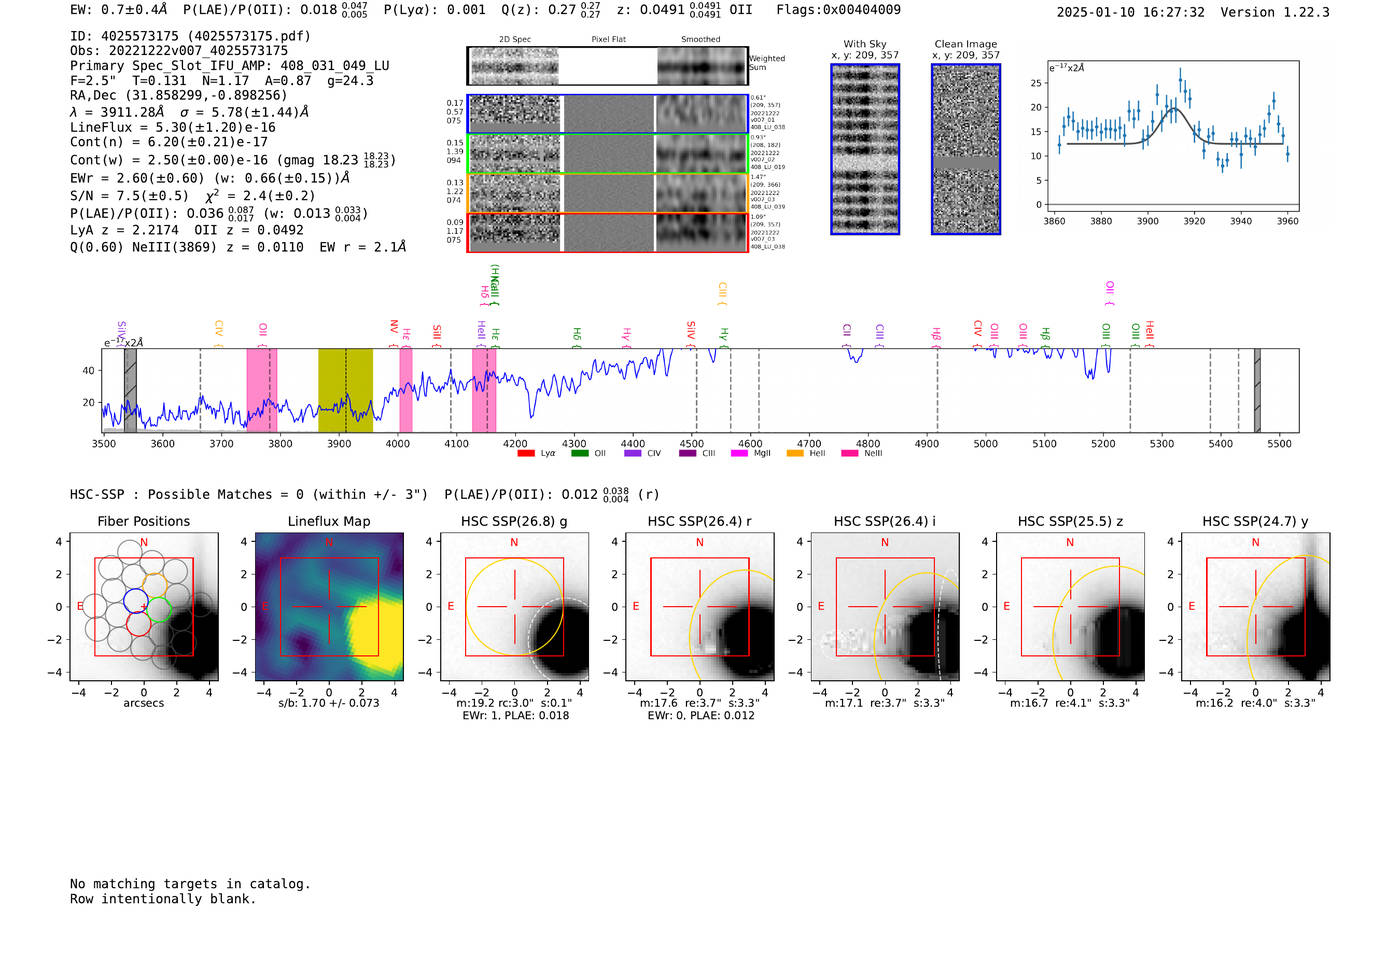Click the 's/b: 1.70 +/- 0.073' caption

pyautogui.click(x=329, y=703)
